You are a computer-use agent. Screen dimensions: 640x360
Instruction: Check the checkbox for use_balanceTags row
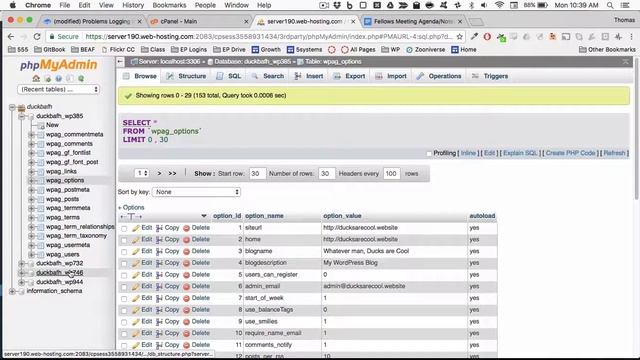tap(124, 311)
